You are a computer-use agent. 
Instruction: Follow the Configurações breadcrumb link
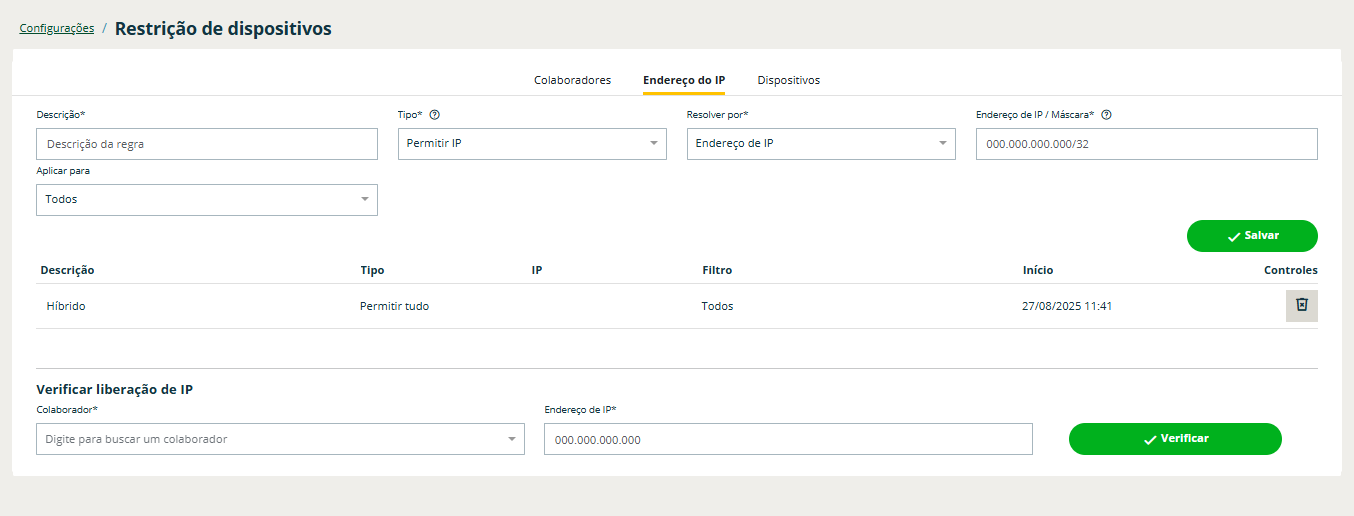coord(57,28)
